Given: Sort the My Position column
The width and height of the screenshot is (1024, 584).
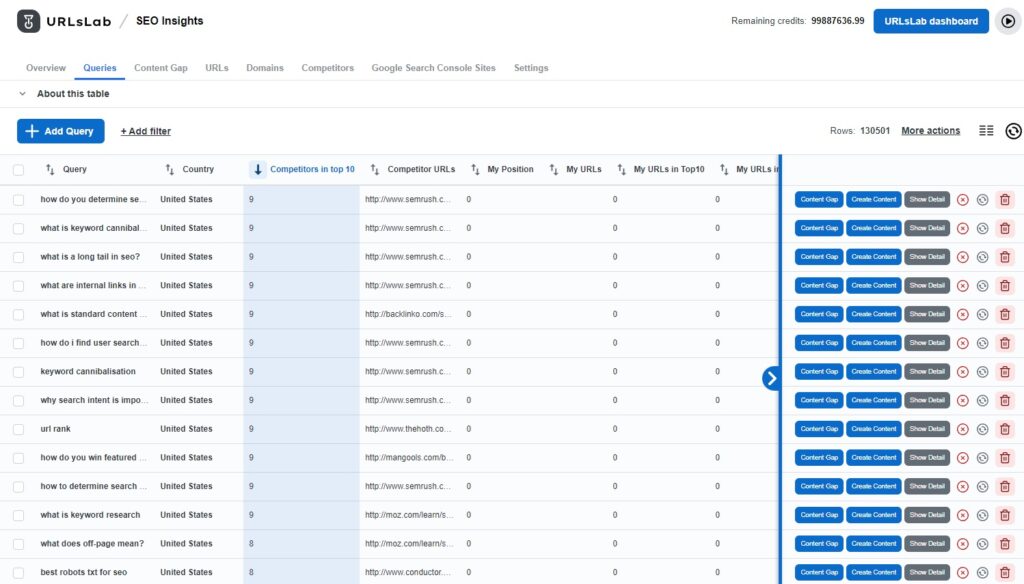Looking at the screenshot, I should click(x=475, y=169).
